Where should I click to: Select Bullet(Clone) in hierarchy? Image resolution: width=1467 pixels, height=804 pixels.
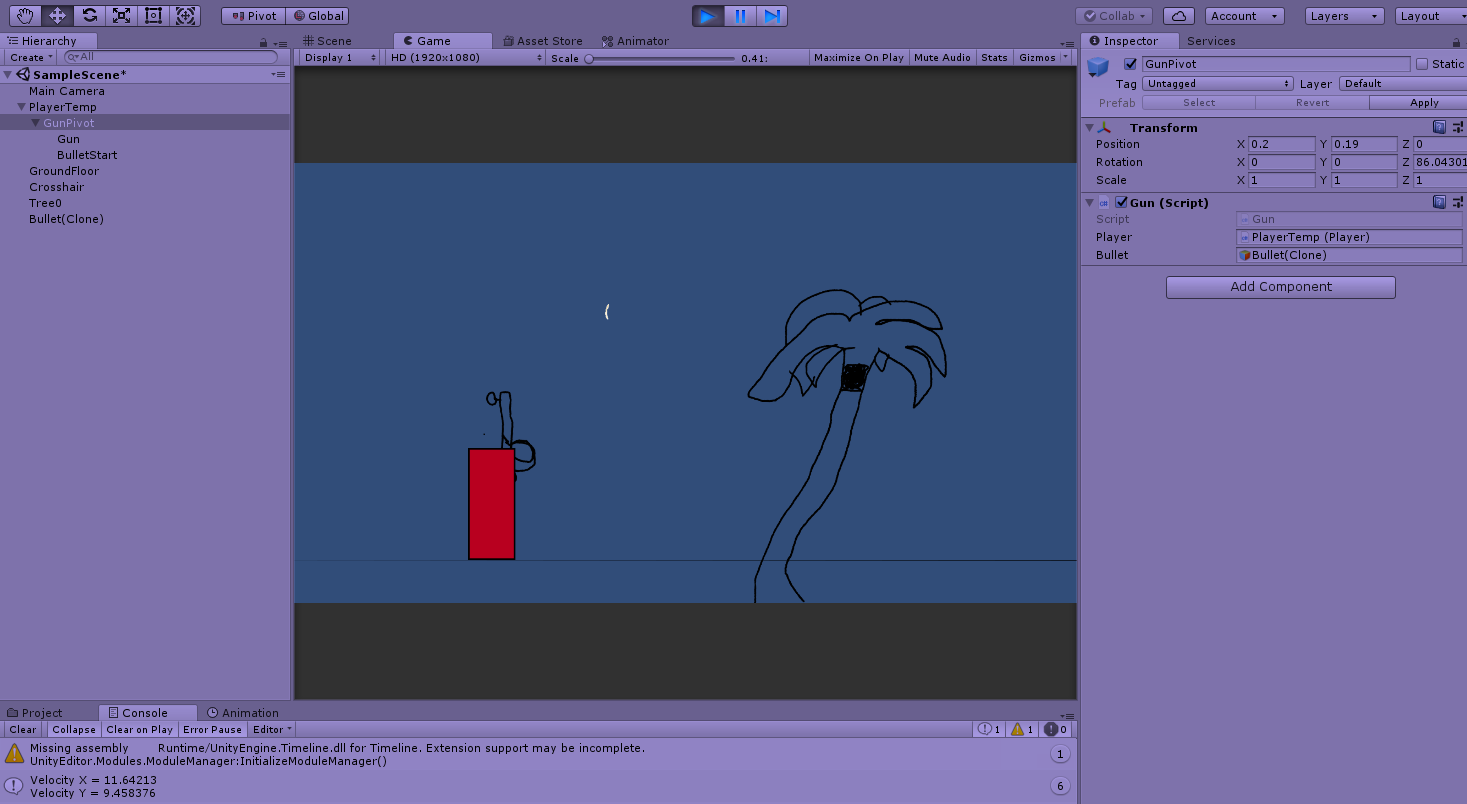tap(66, 219)
